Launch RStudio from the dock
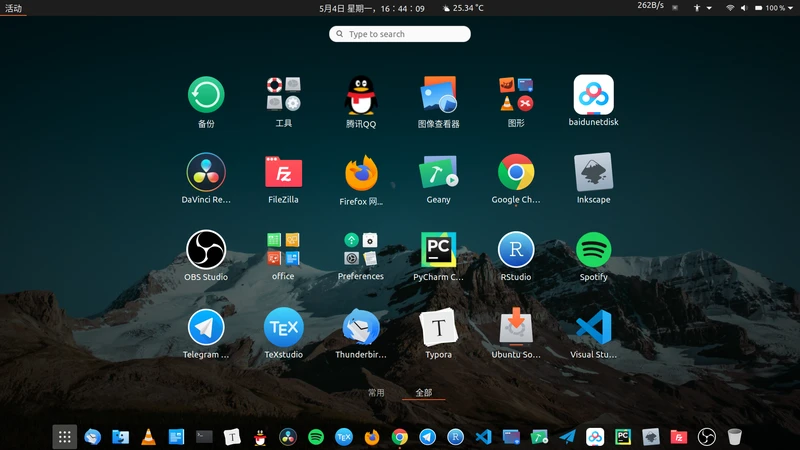Viewport: 800px width, 450px height. click(x=456, y=437)
